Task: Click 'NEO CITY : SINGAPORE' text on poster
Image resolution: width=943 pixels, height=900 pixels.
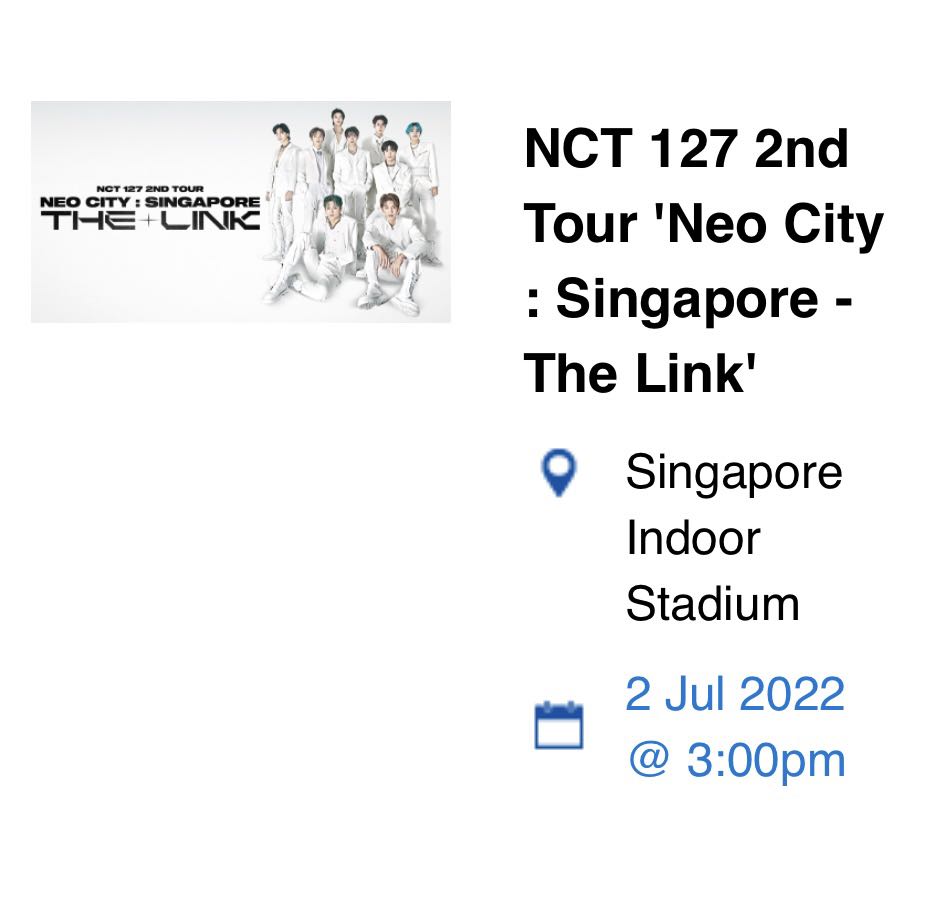Action: coord(150,200)
